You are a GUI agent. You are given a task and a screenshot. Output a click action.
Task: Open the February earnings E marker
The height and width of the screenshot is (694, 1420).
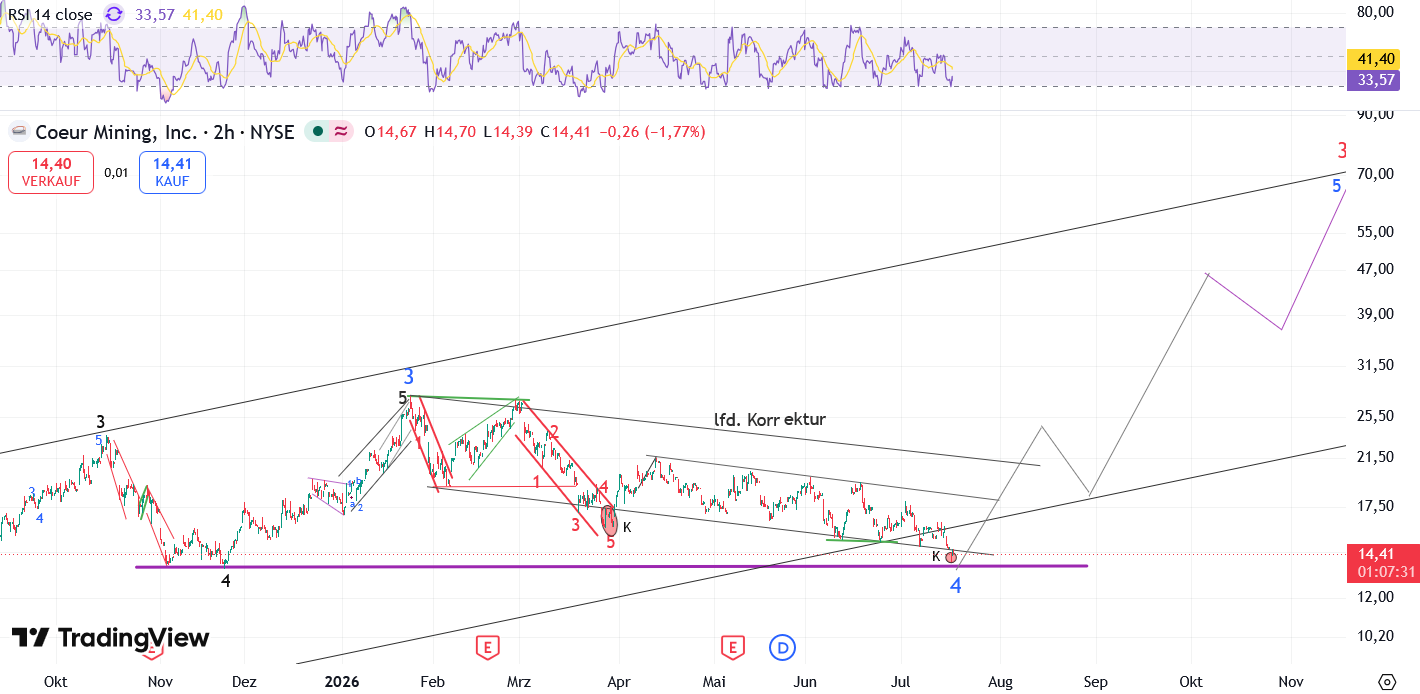487,648
